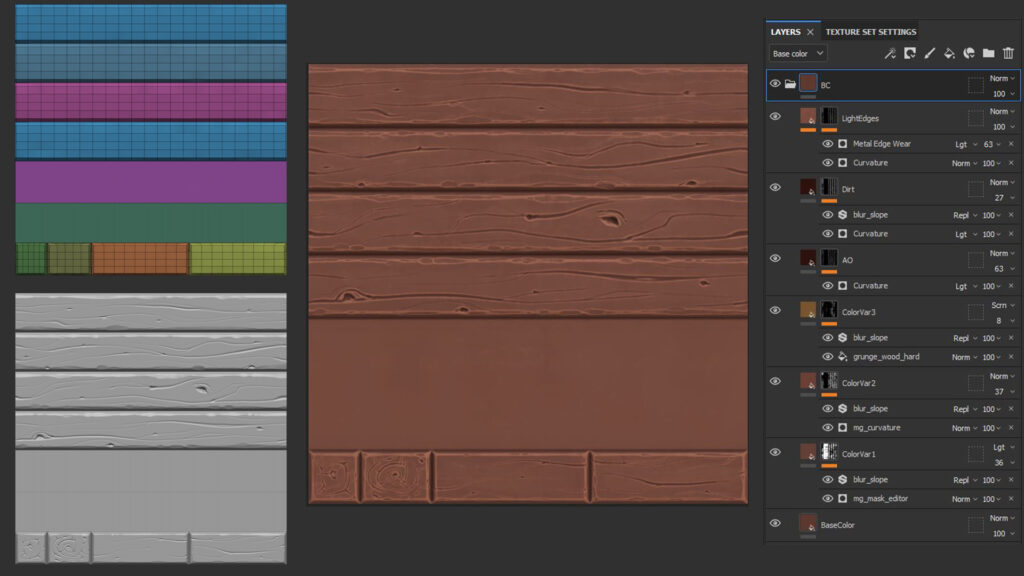Click the colored UV checker preview image

pyautogui.click(x=151, y=139)
